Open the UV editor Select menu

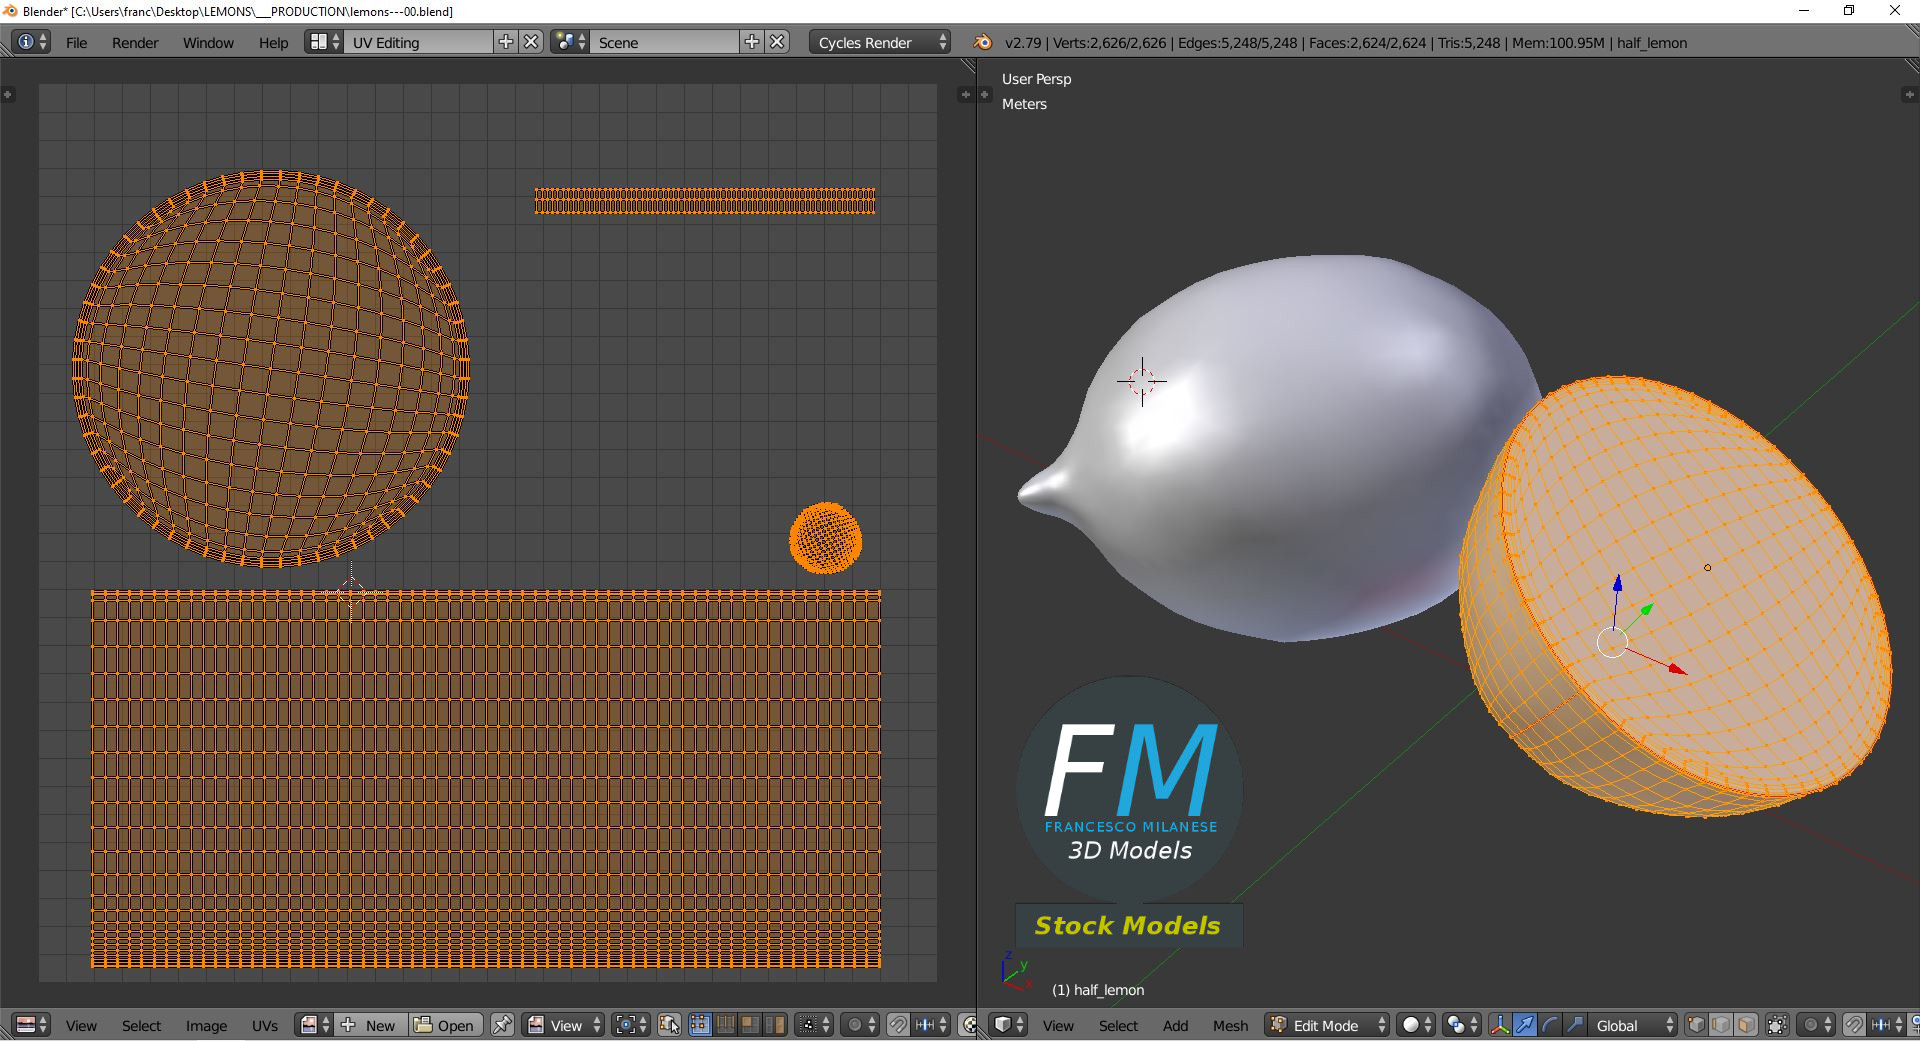click(x=141, y=1026)
